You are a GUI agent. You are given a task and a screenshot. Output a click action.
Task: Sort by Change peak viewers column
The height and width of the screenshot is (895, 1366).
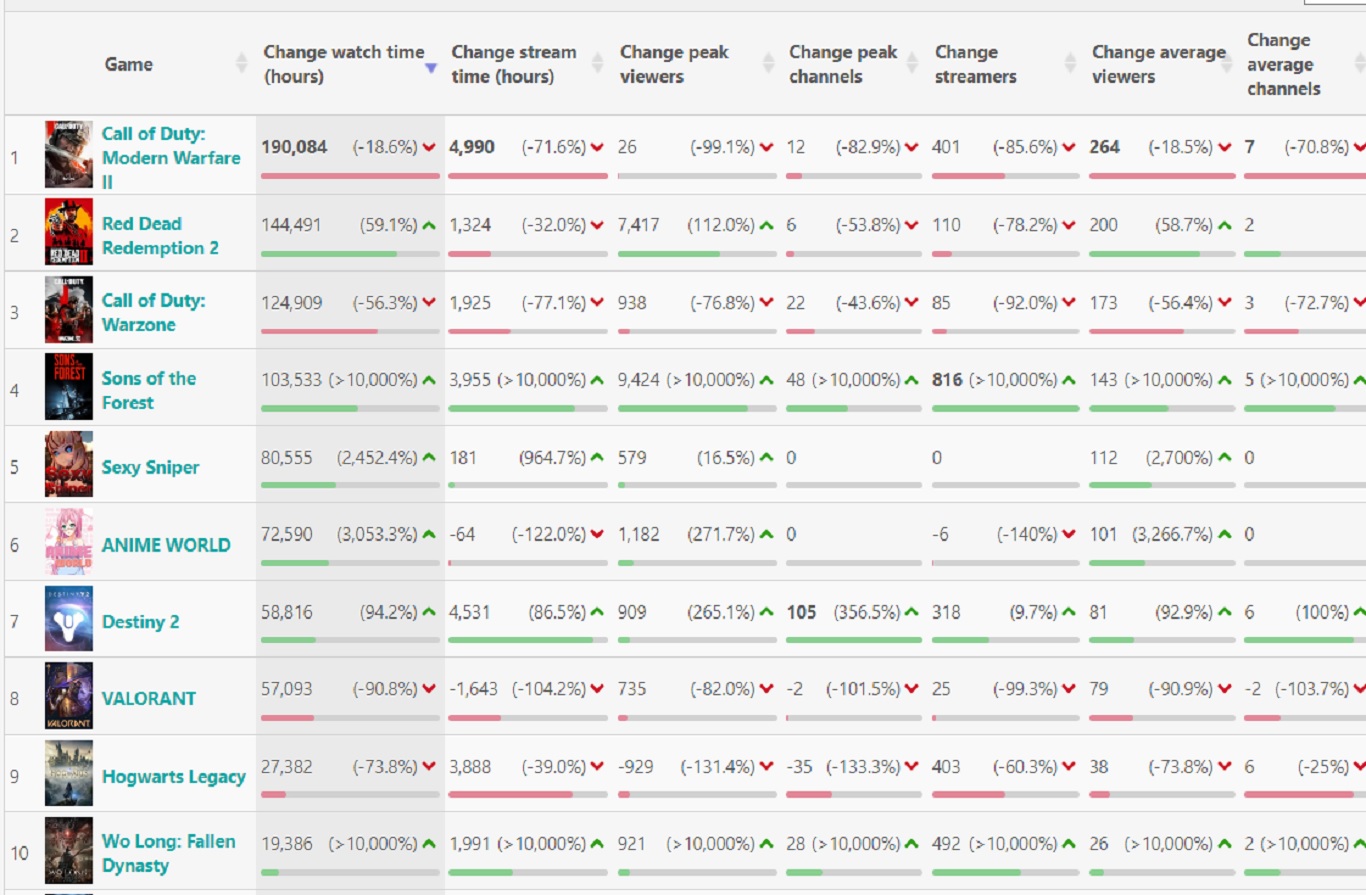[674, 64]
